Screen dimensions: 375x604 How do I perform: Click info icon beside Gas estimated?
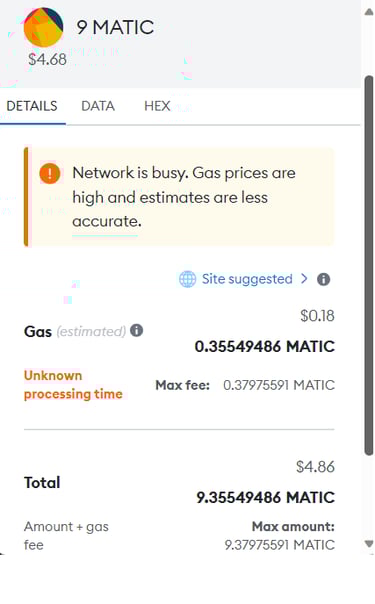[x=137, y=330]
